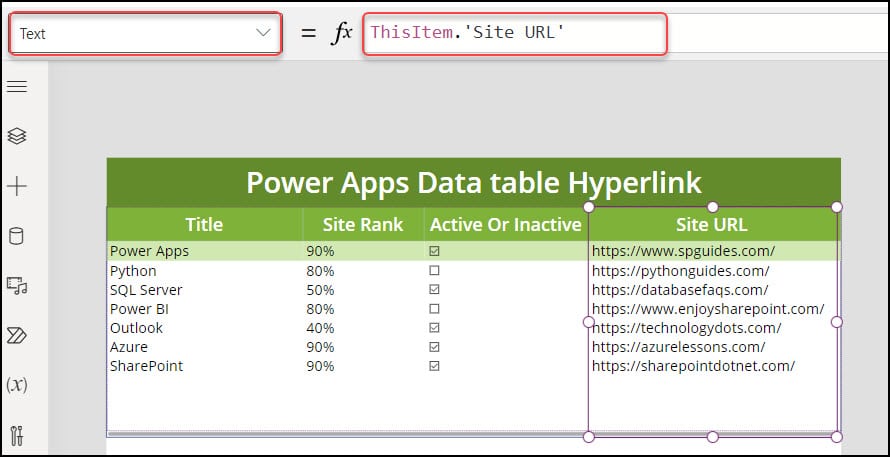Toggle the checkbox in Power Apps row

click(434, 251)
